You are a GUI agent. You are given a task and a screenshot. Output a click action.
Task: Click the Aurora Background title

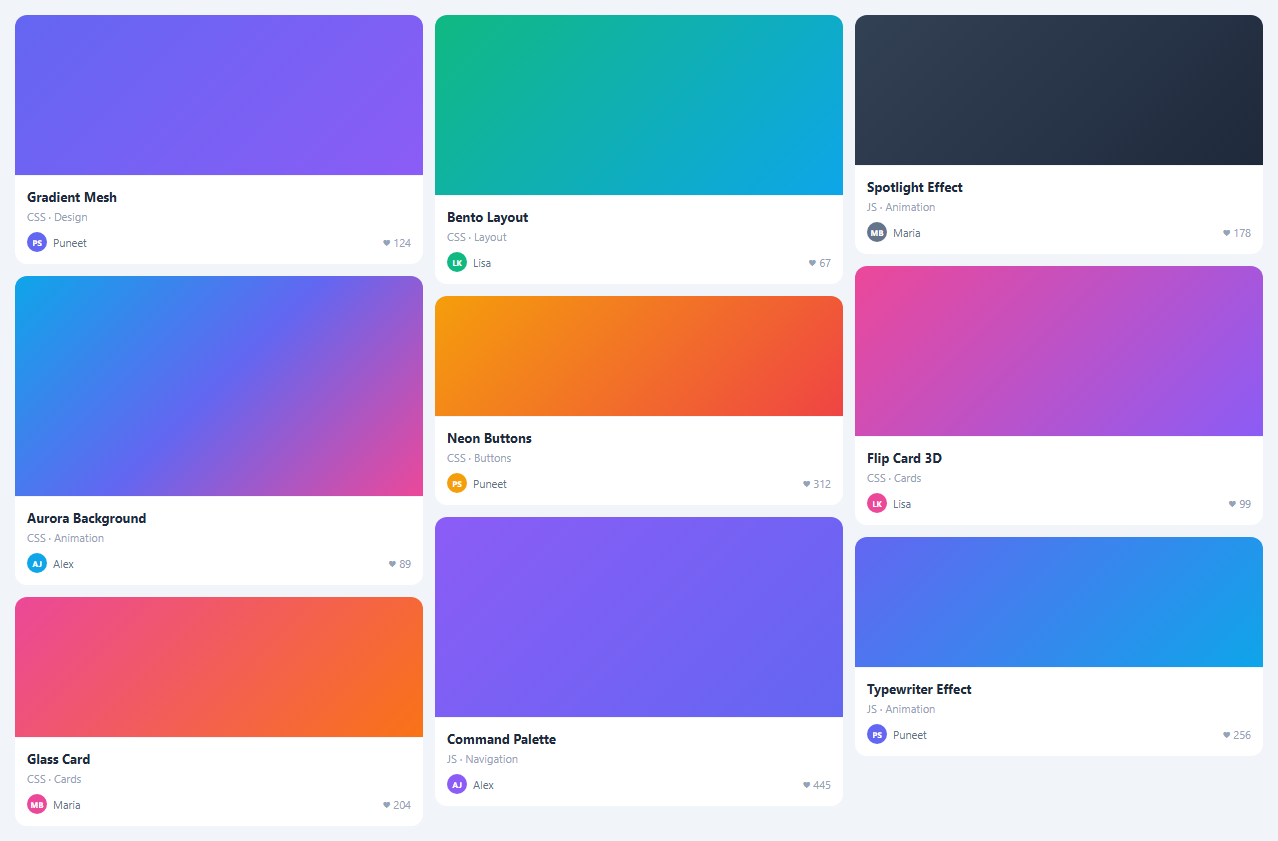point(87,518)
